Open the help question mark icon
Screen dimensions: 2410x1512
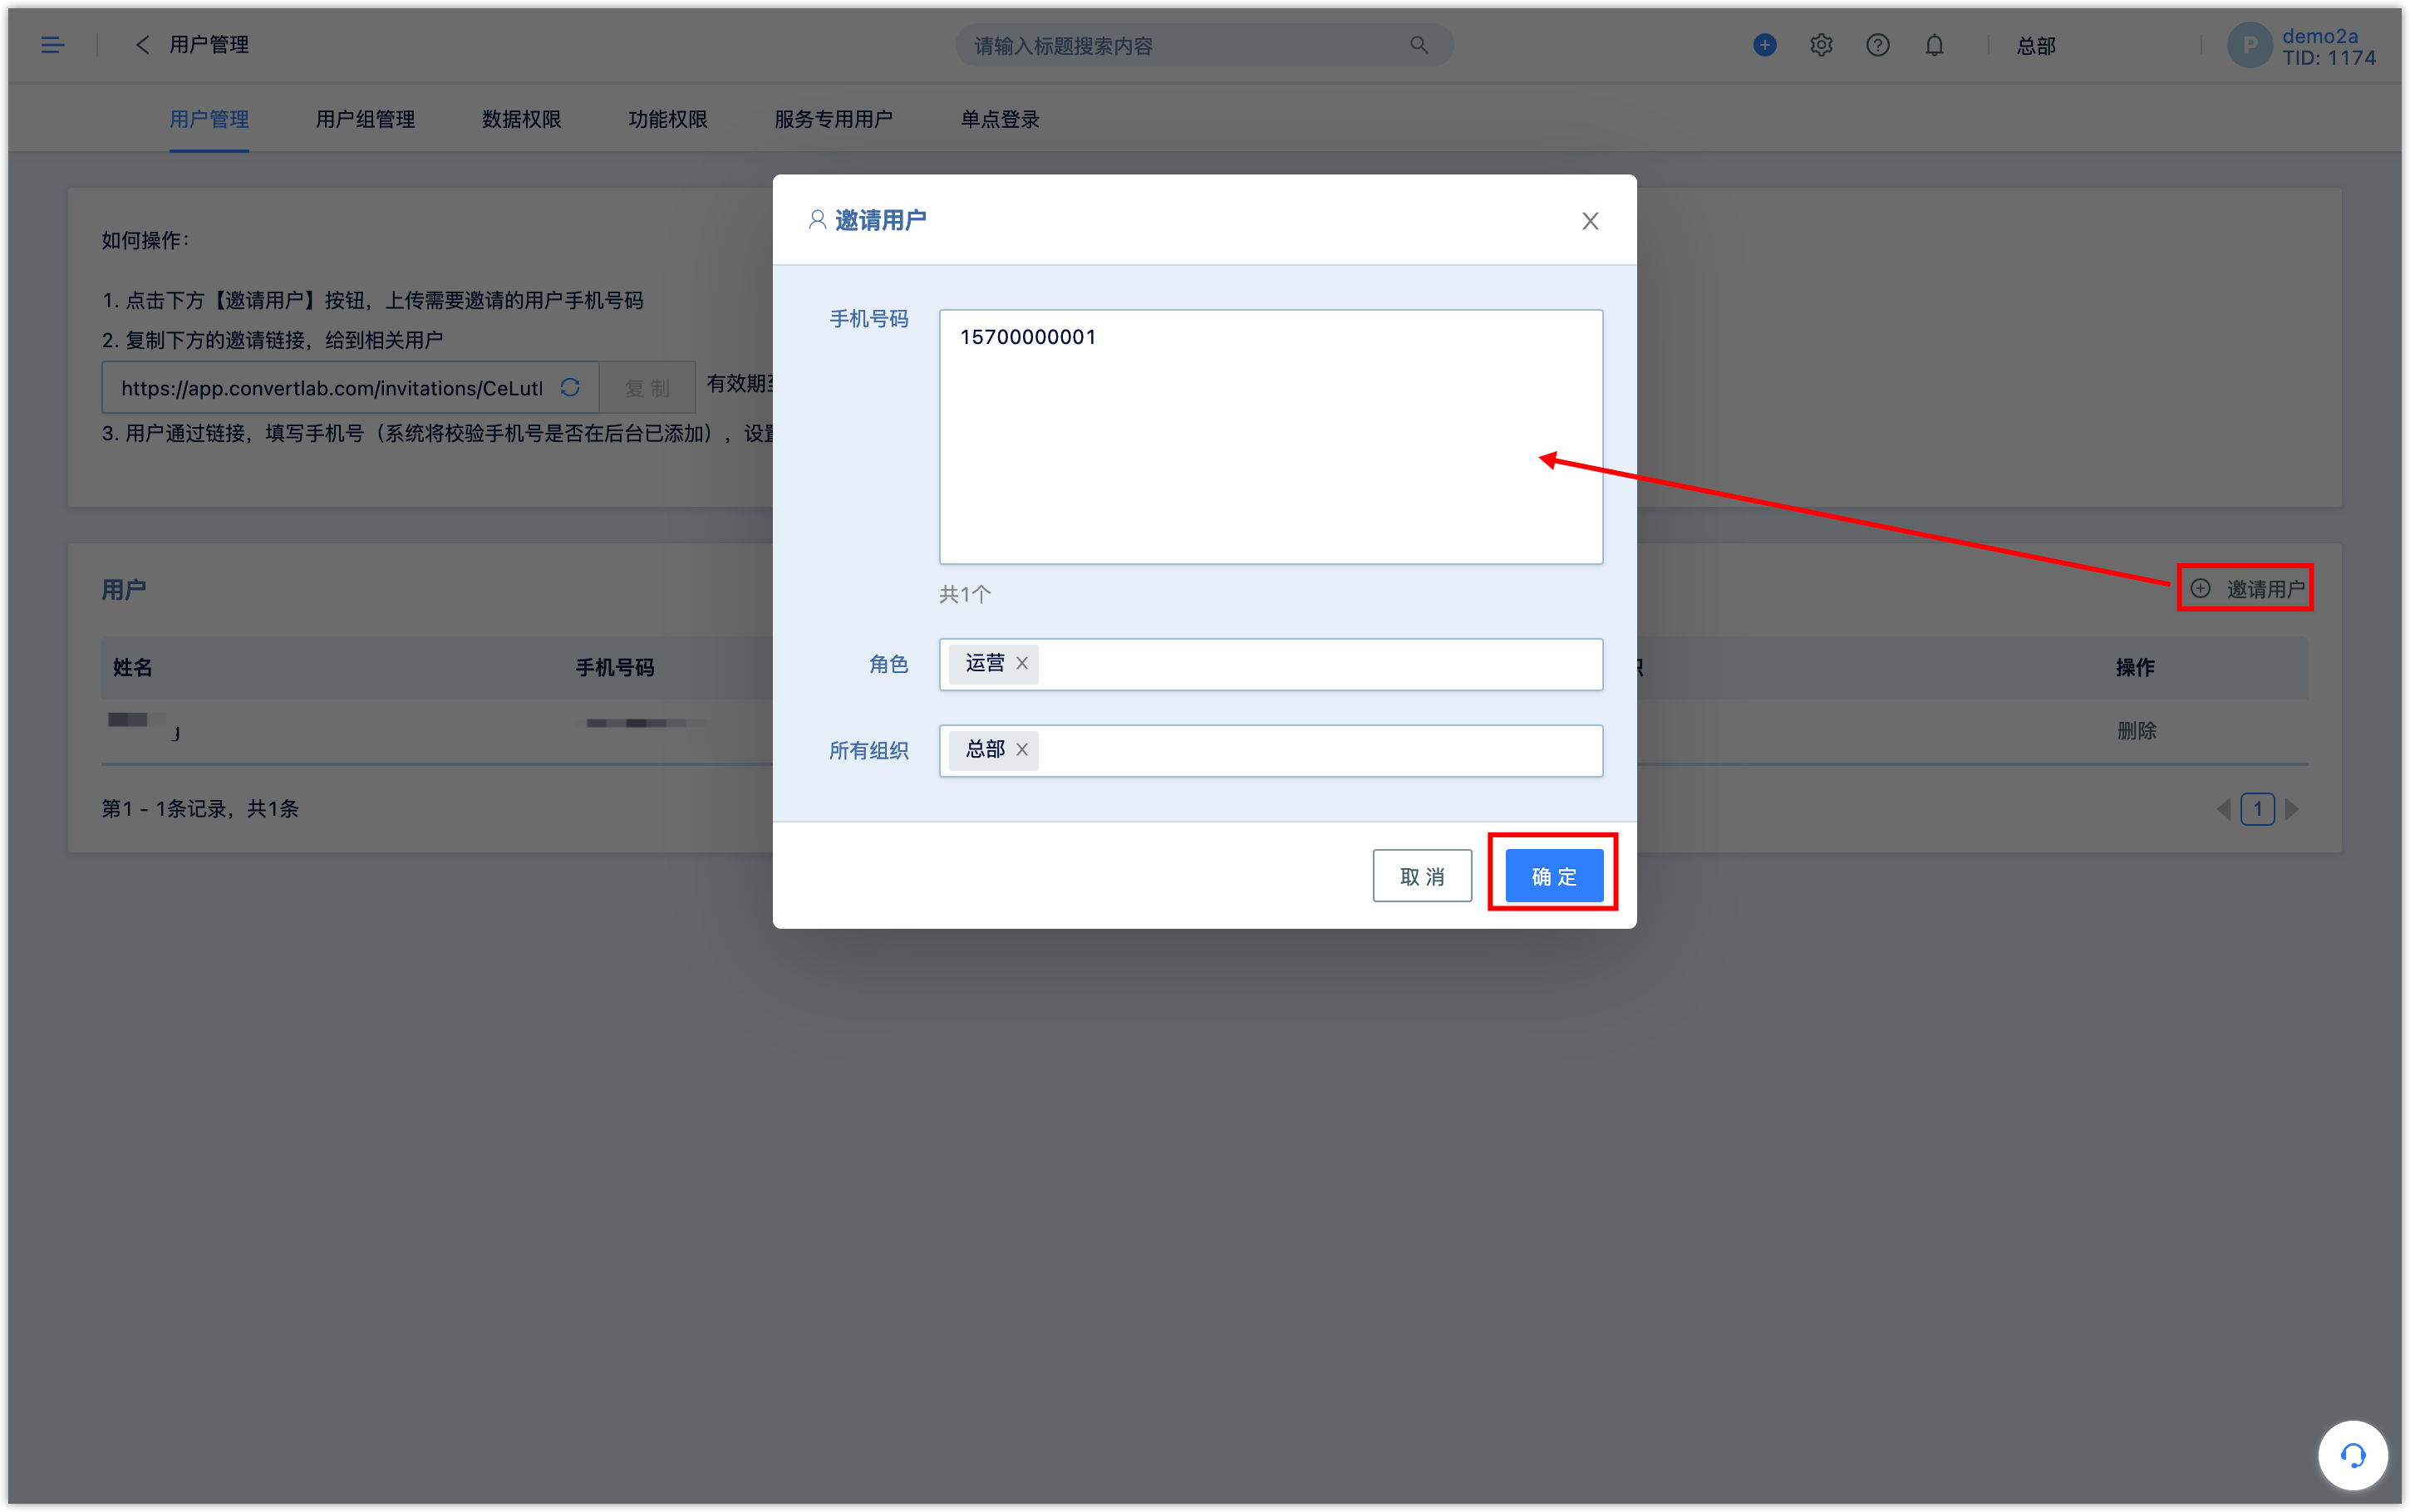tap(1877, 45)
